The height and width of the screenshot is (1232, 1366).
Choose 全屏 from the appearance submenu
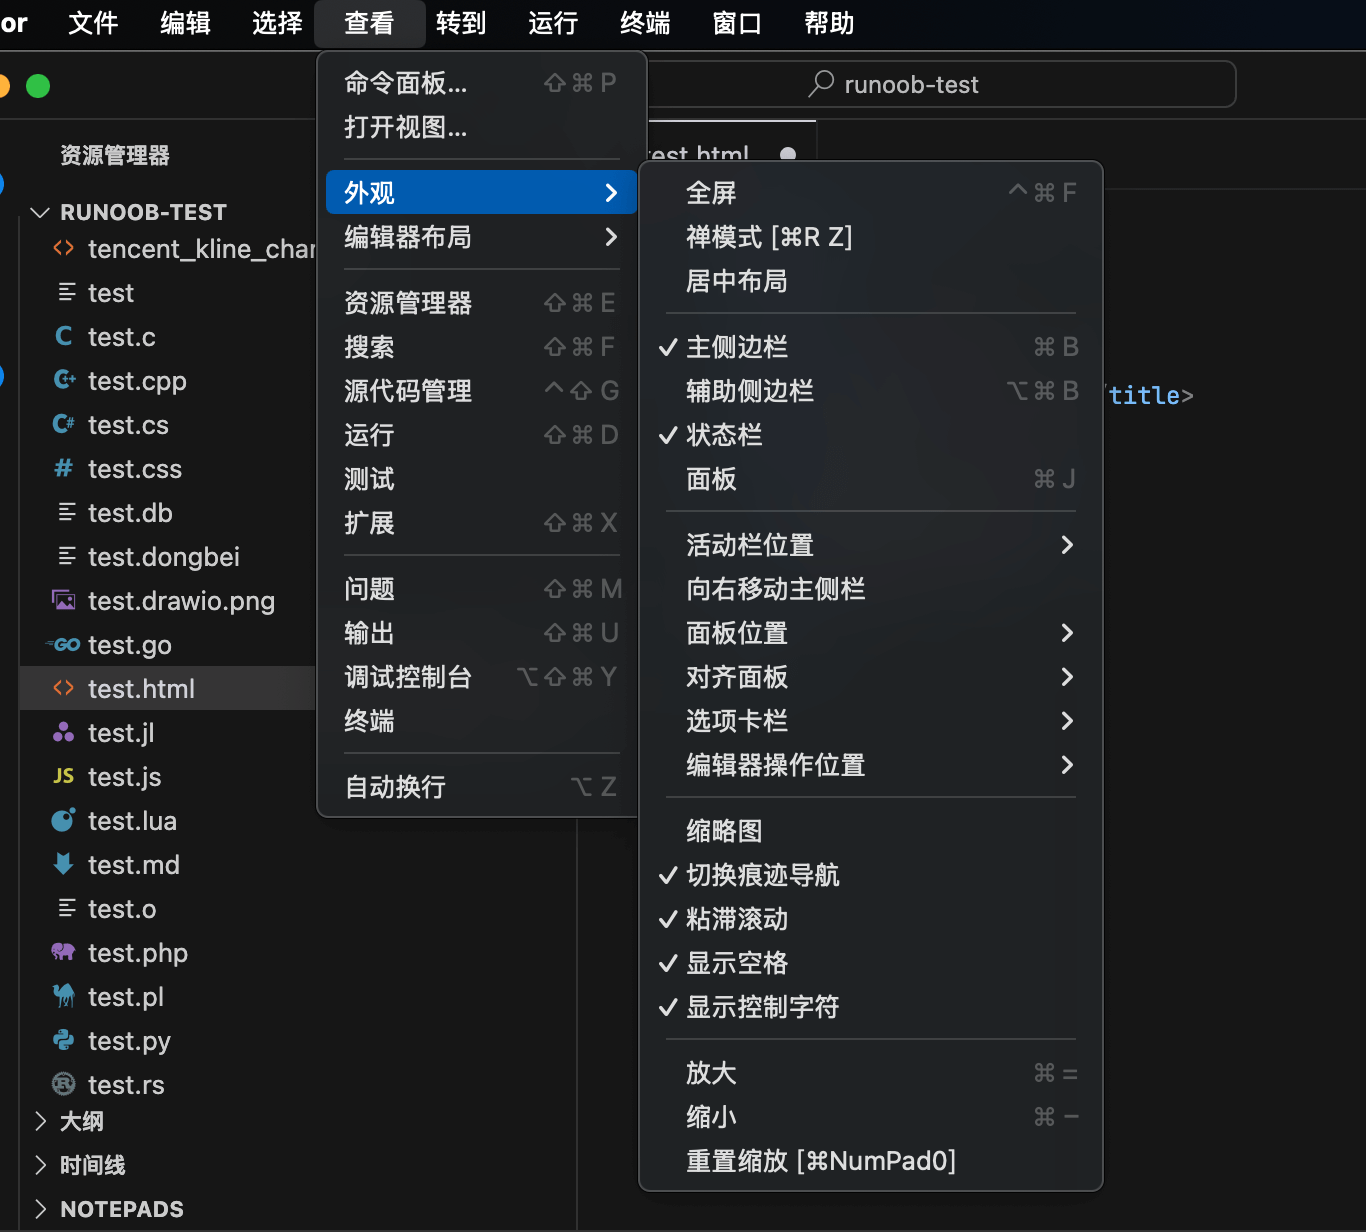[711, 193]
